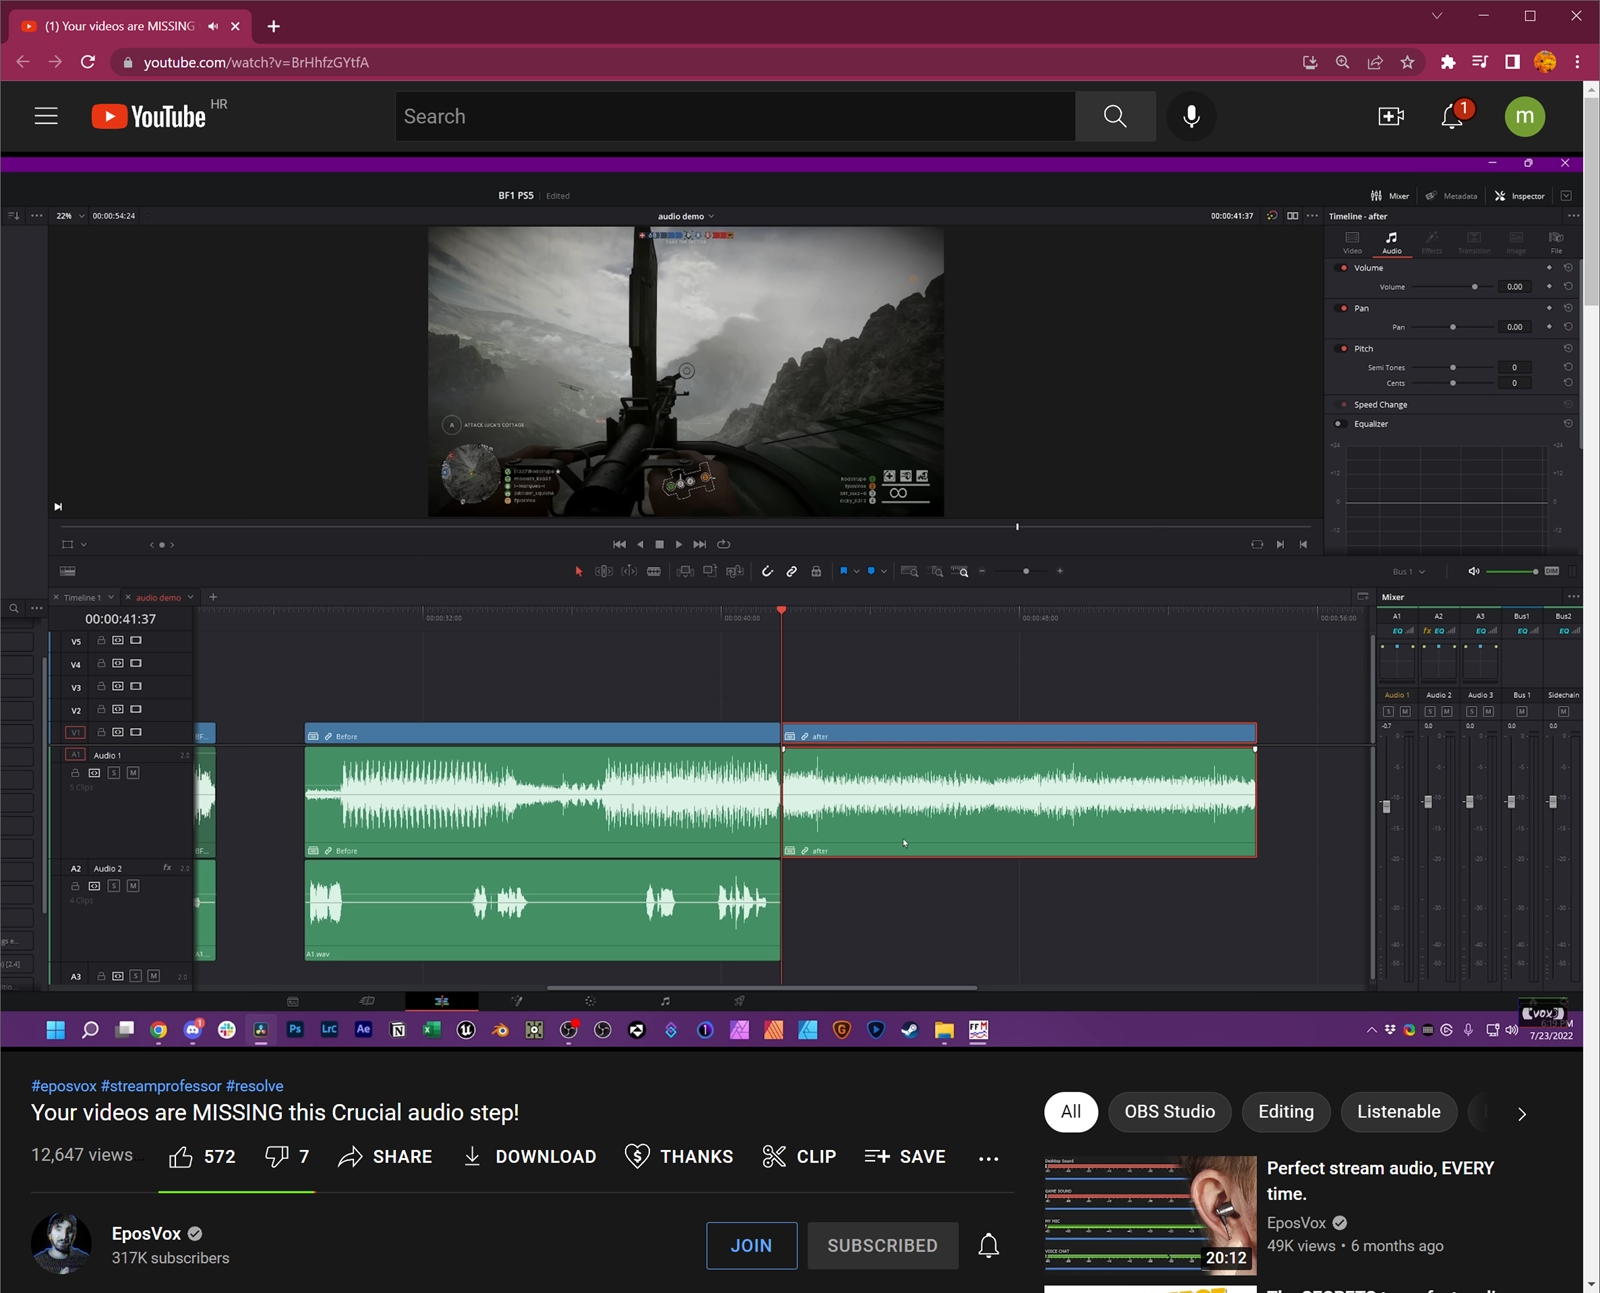Click the link clips chain icon in Resolve
The width and height of the screenshot is (1600, 1293).
point(792,571)
